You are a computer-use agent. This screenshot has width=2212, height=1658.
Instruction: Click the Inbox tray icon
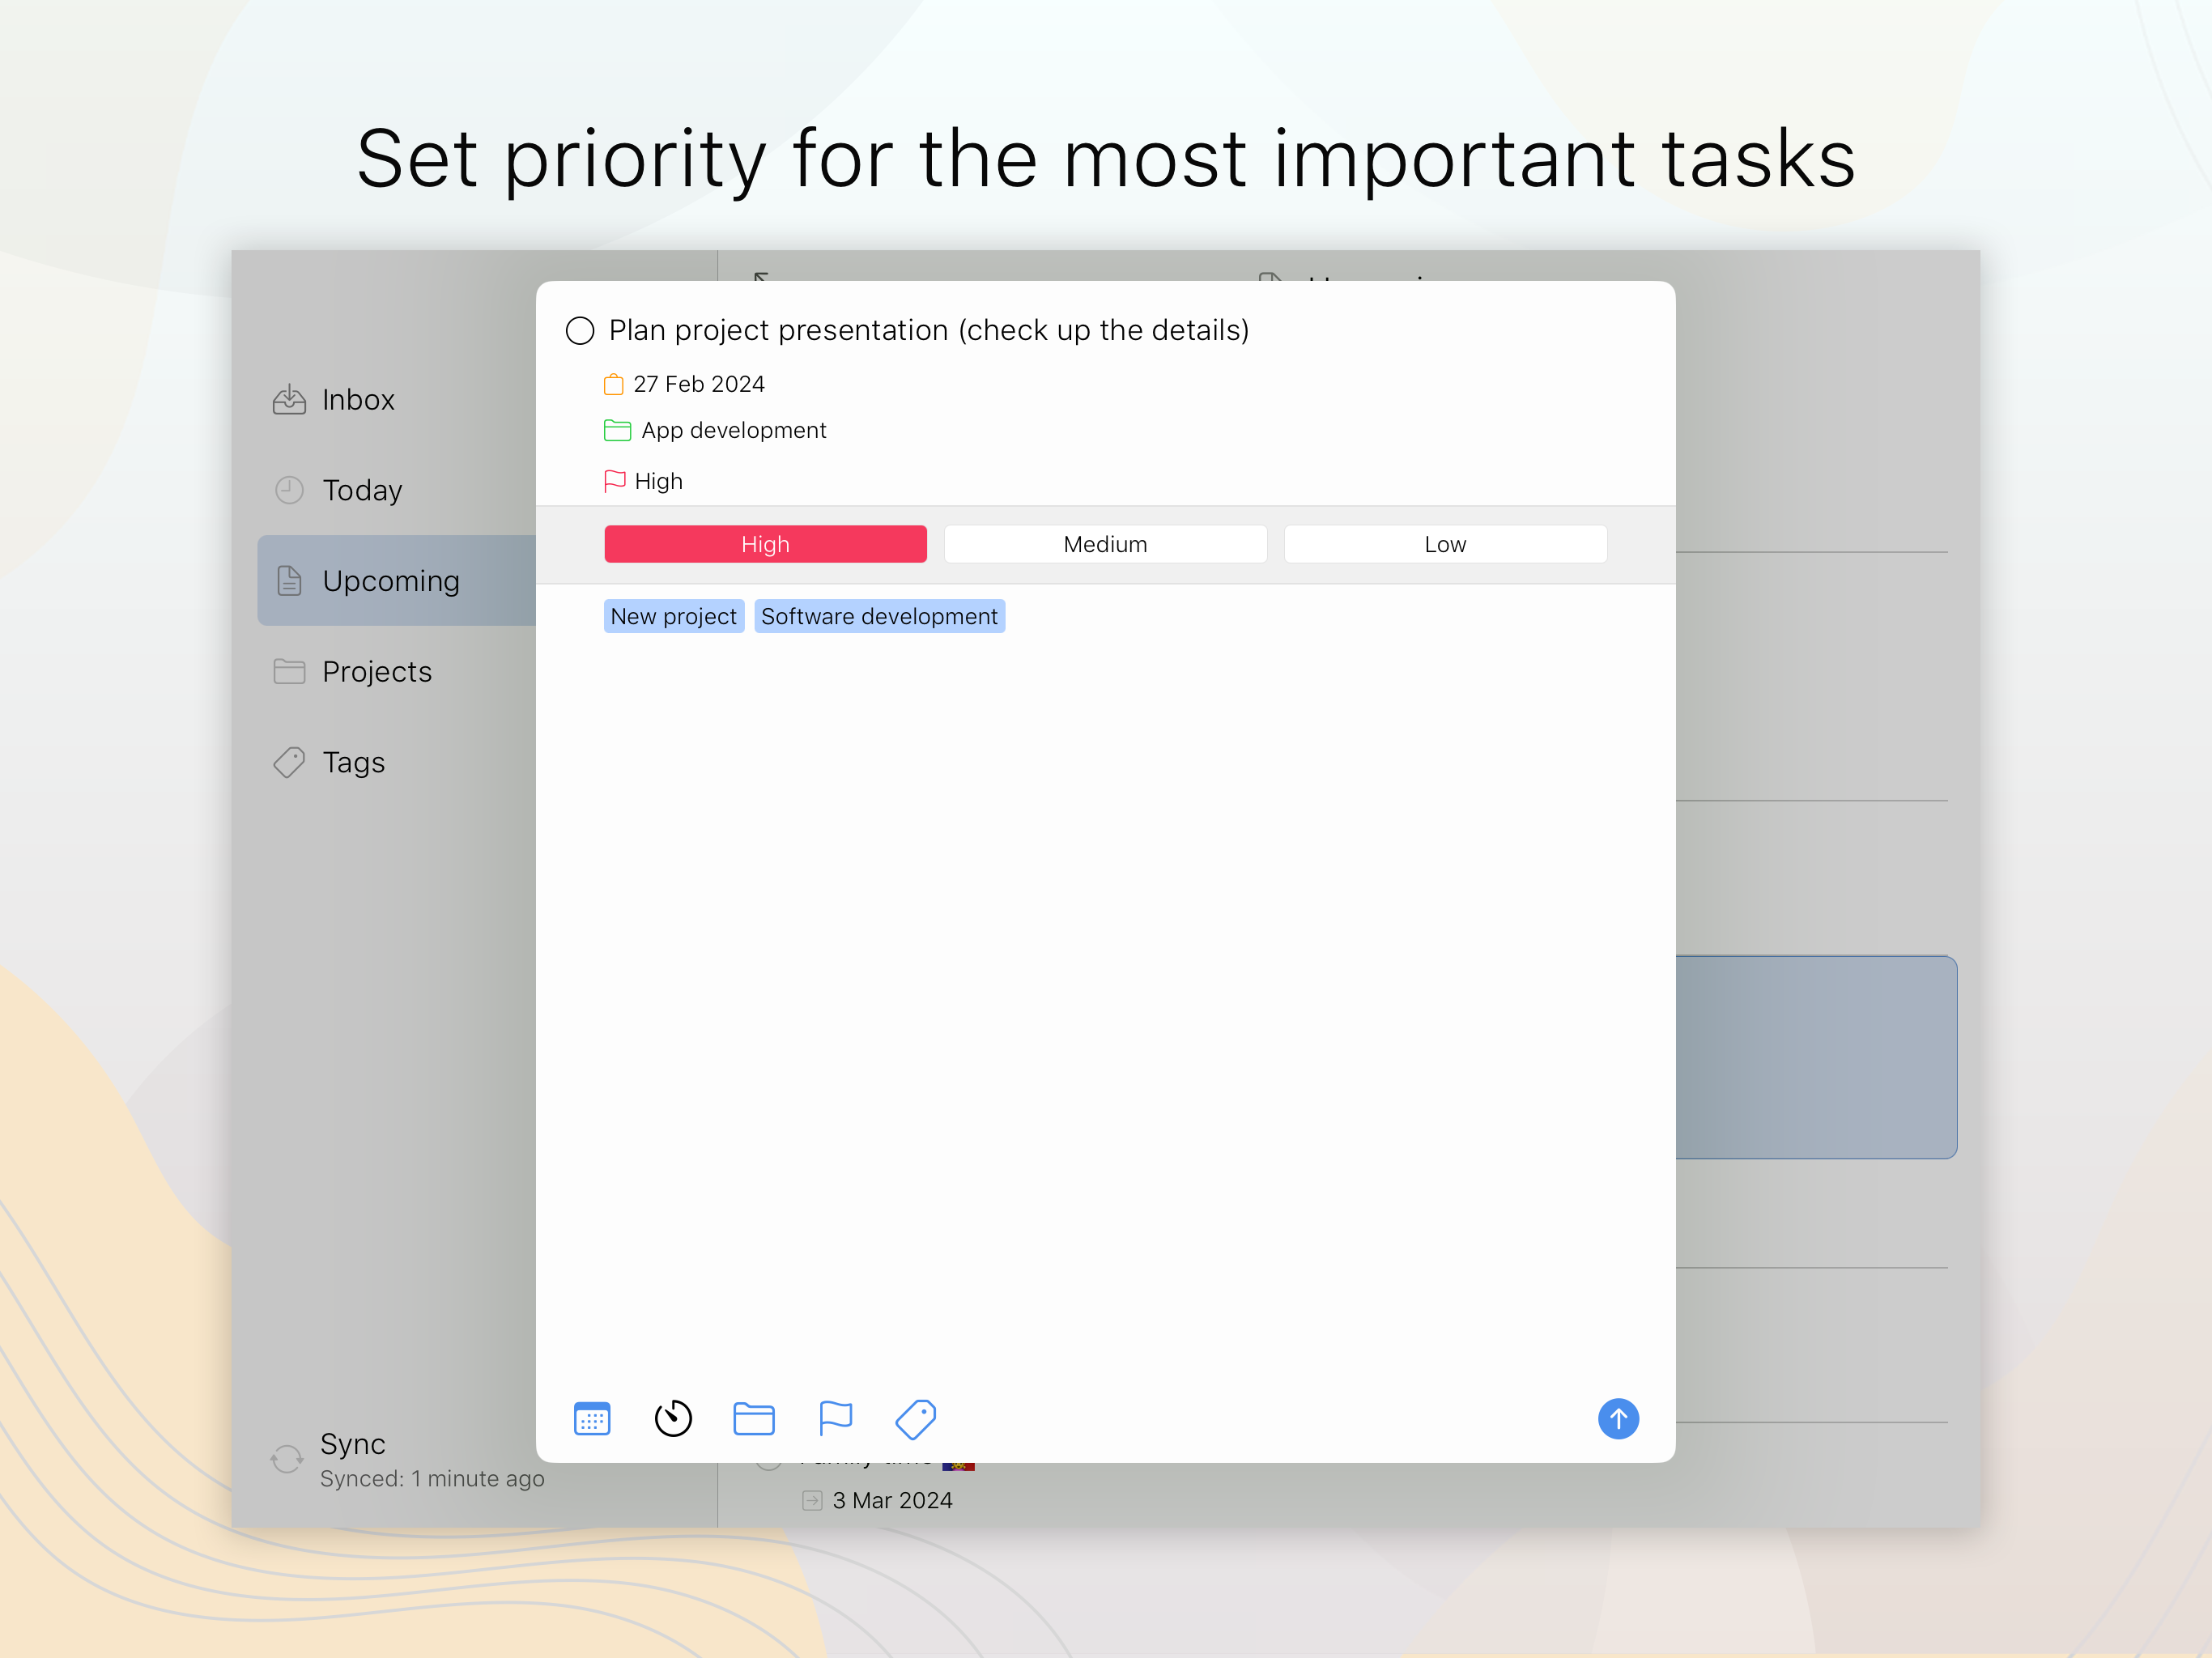[x=289, y=400]
